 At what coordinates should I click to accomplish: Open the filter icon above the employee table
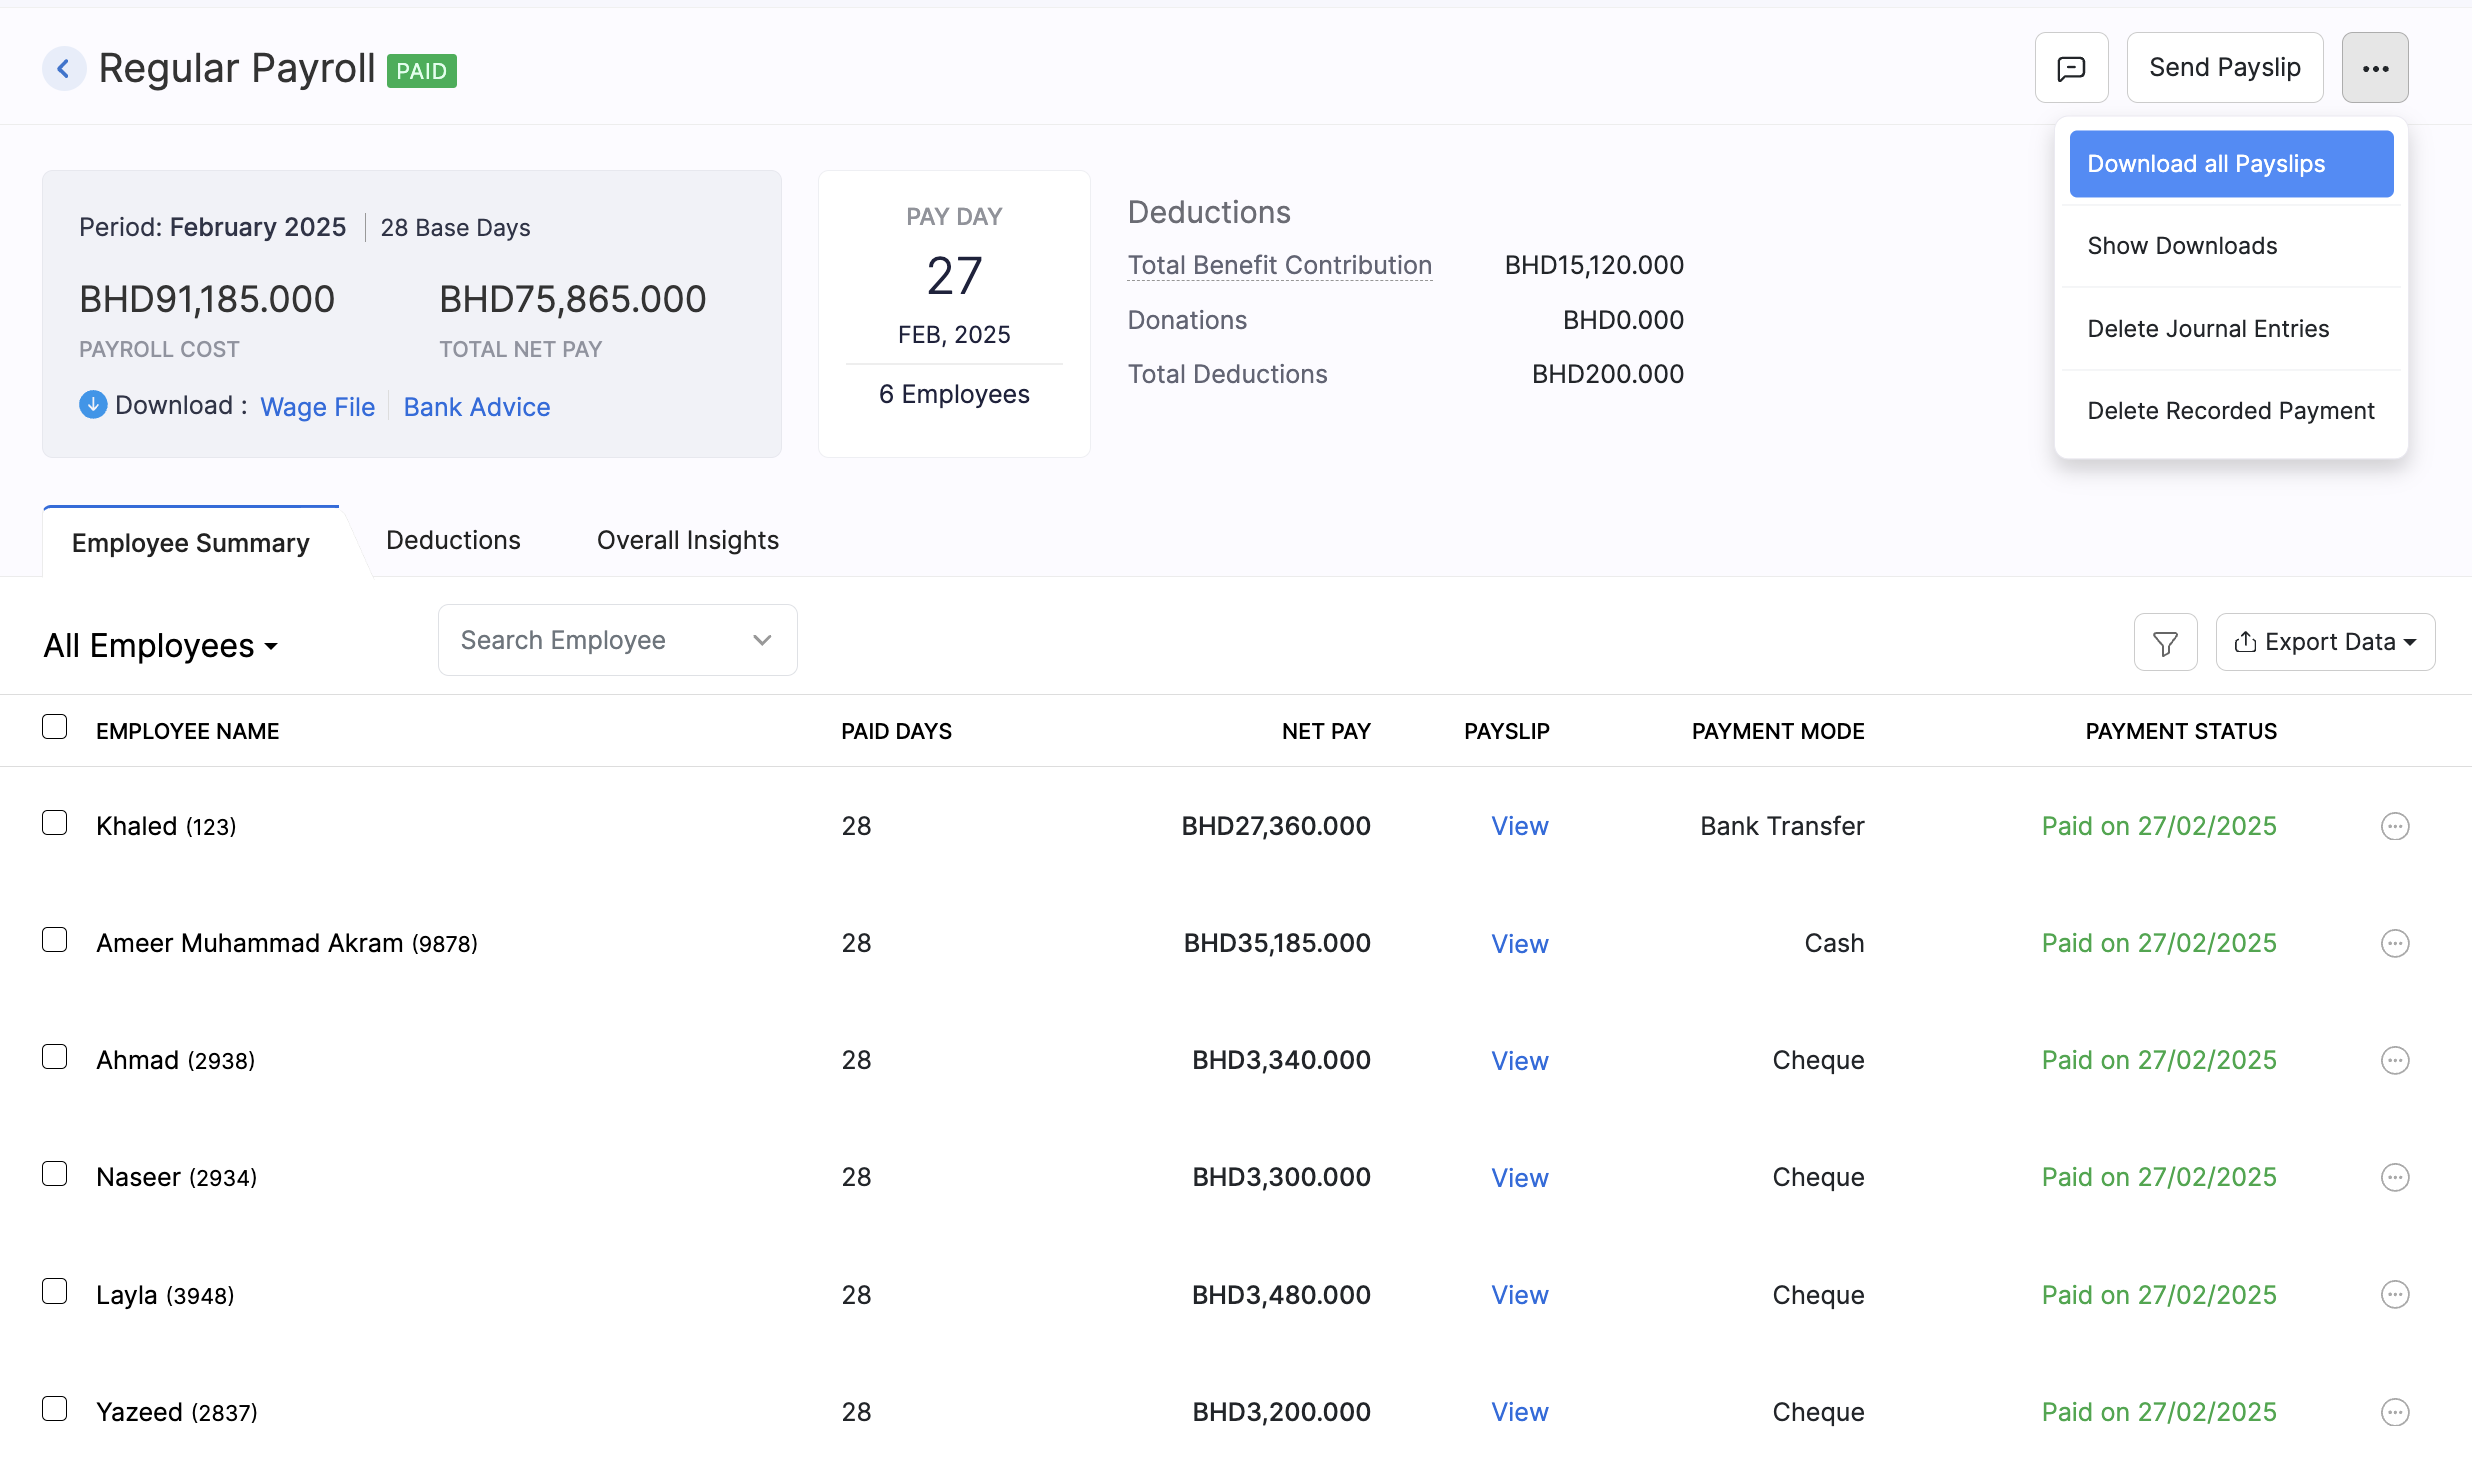pyautogui.click(x=2165, y=641)
